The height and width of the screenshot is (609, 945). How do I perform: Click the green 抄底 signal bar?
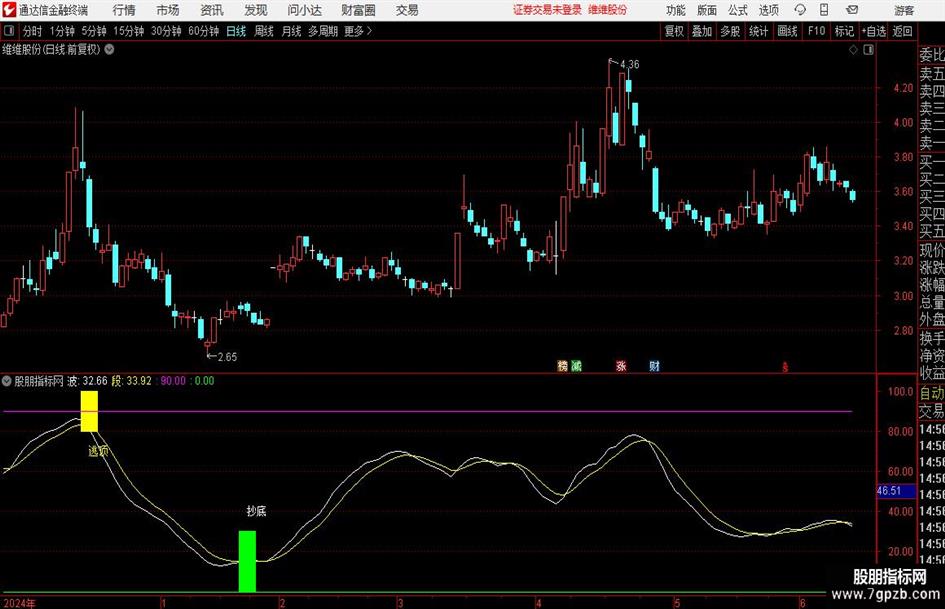coord(247,561)
